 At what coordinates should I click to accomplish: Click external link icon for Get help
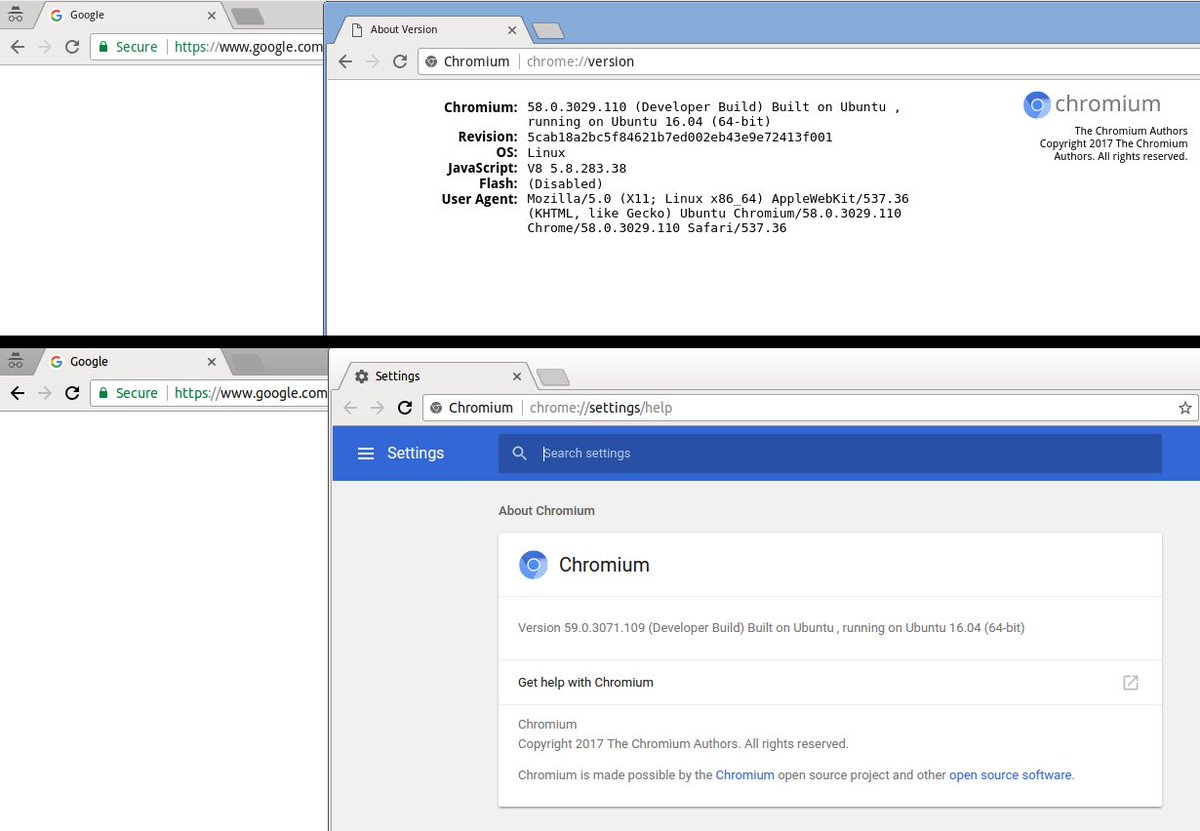pyautogui.click(x=1130, y=682)
